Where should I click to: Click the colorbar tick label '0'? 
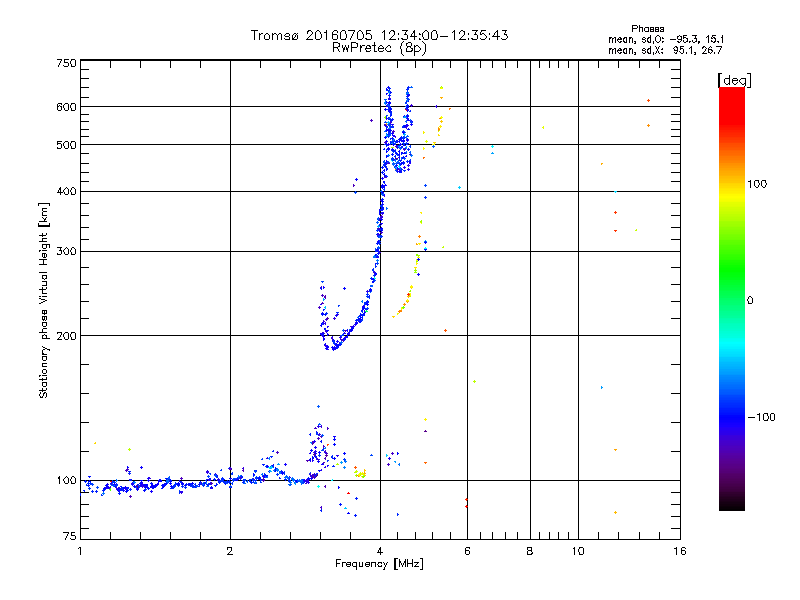(x=750, y=301)
